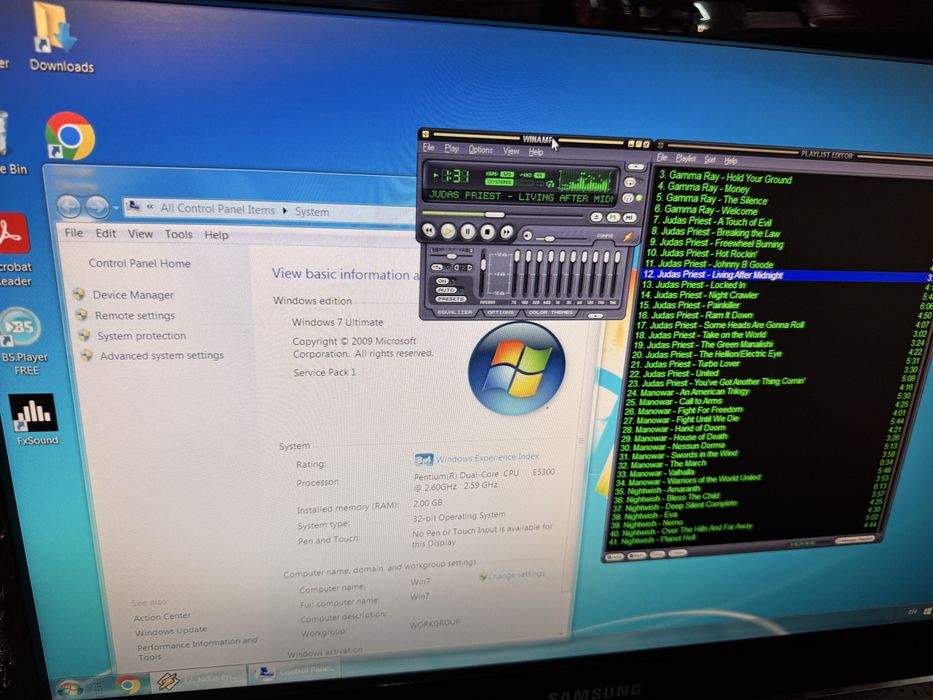Open Advanced system settings link
933x700 pixels.
coord(162,355)
